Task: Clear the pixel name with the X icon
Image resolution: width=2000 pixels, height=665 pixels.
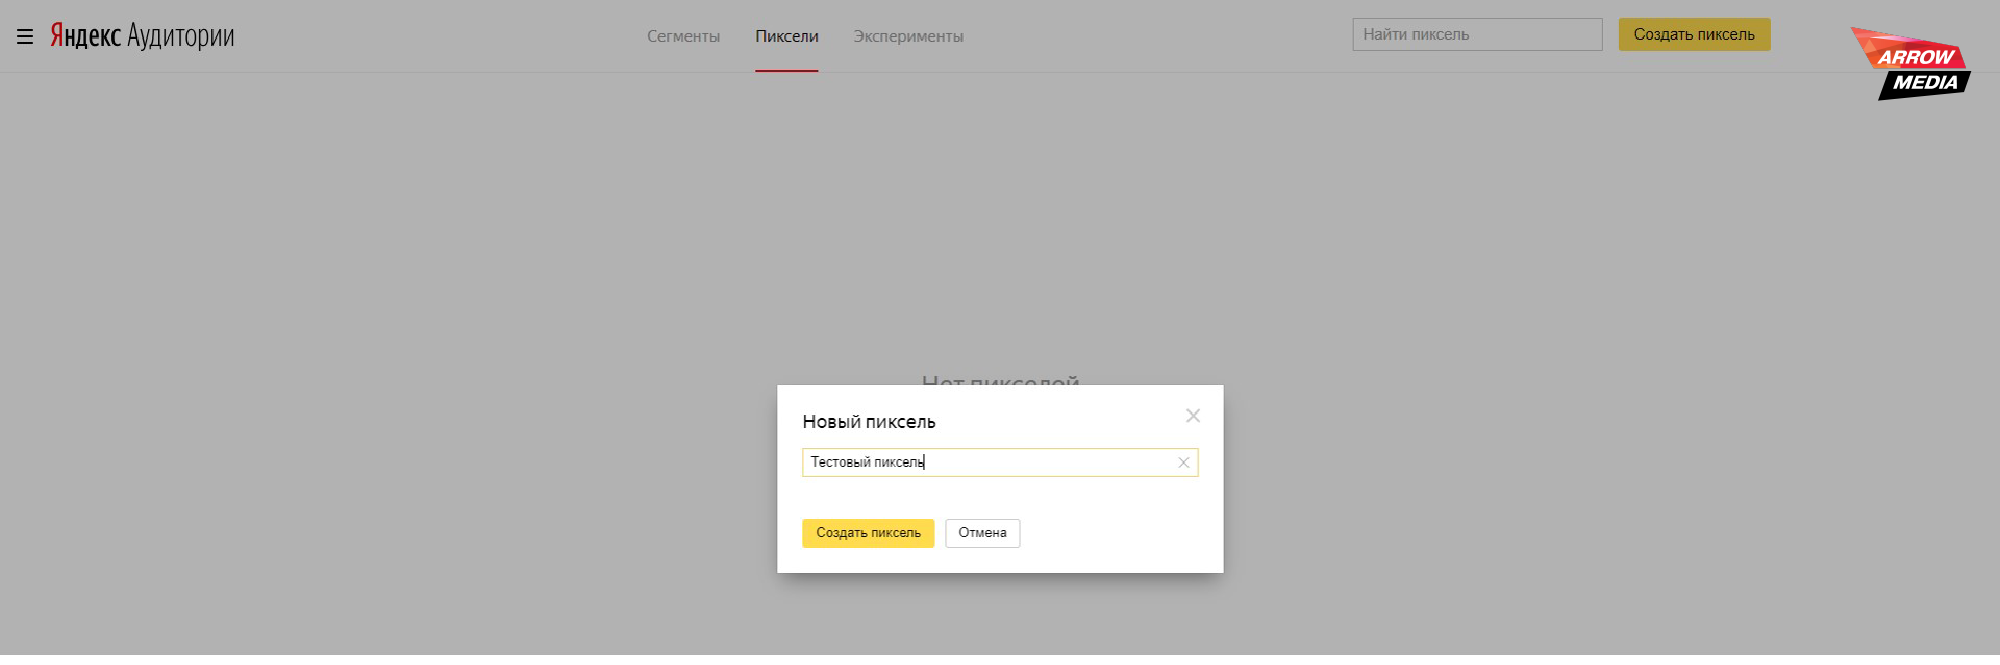Action: pyautogui.click(x=1183, y=463)
